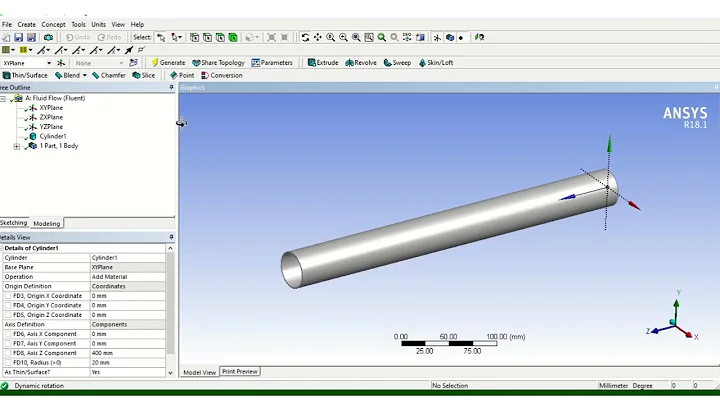Screen dimensions: 720x404
Task: Click the Redo button
Action: [109, 37]
